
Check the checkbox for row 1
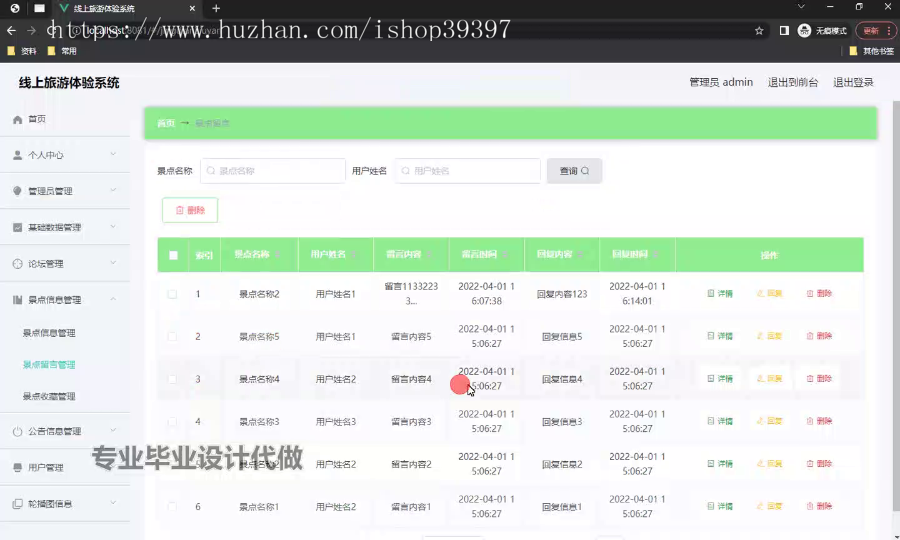coord(172,294)
